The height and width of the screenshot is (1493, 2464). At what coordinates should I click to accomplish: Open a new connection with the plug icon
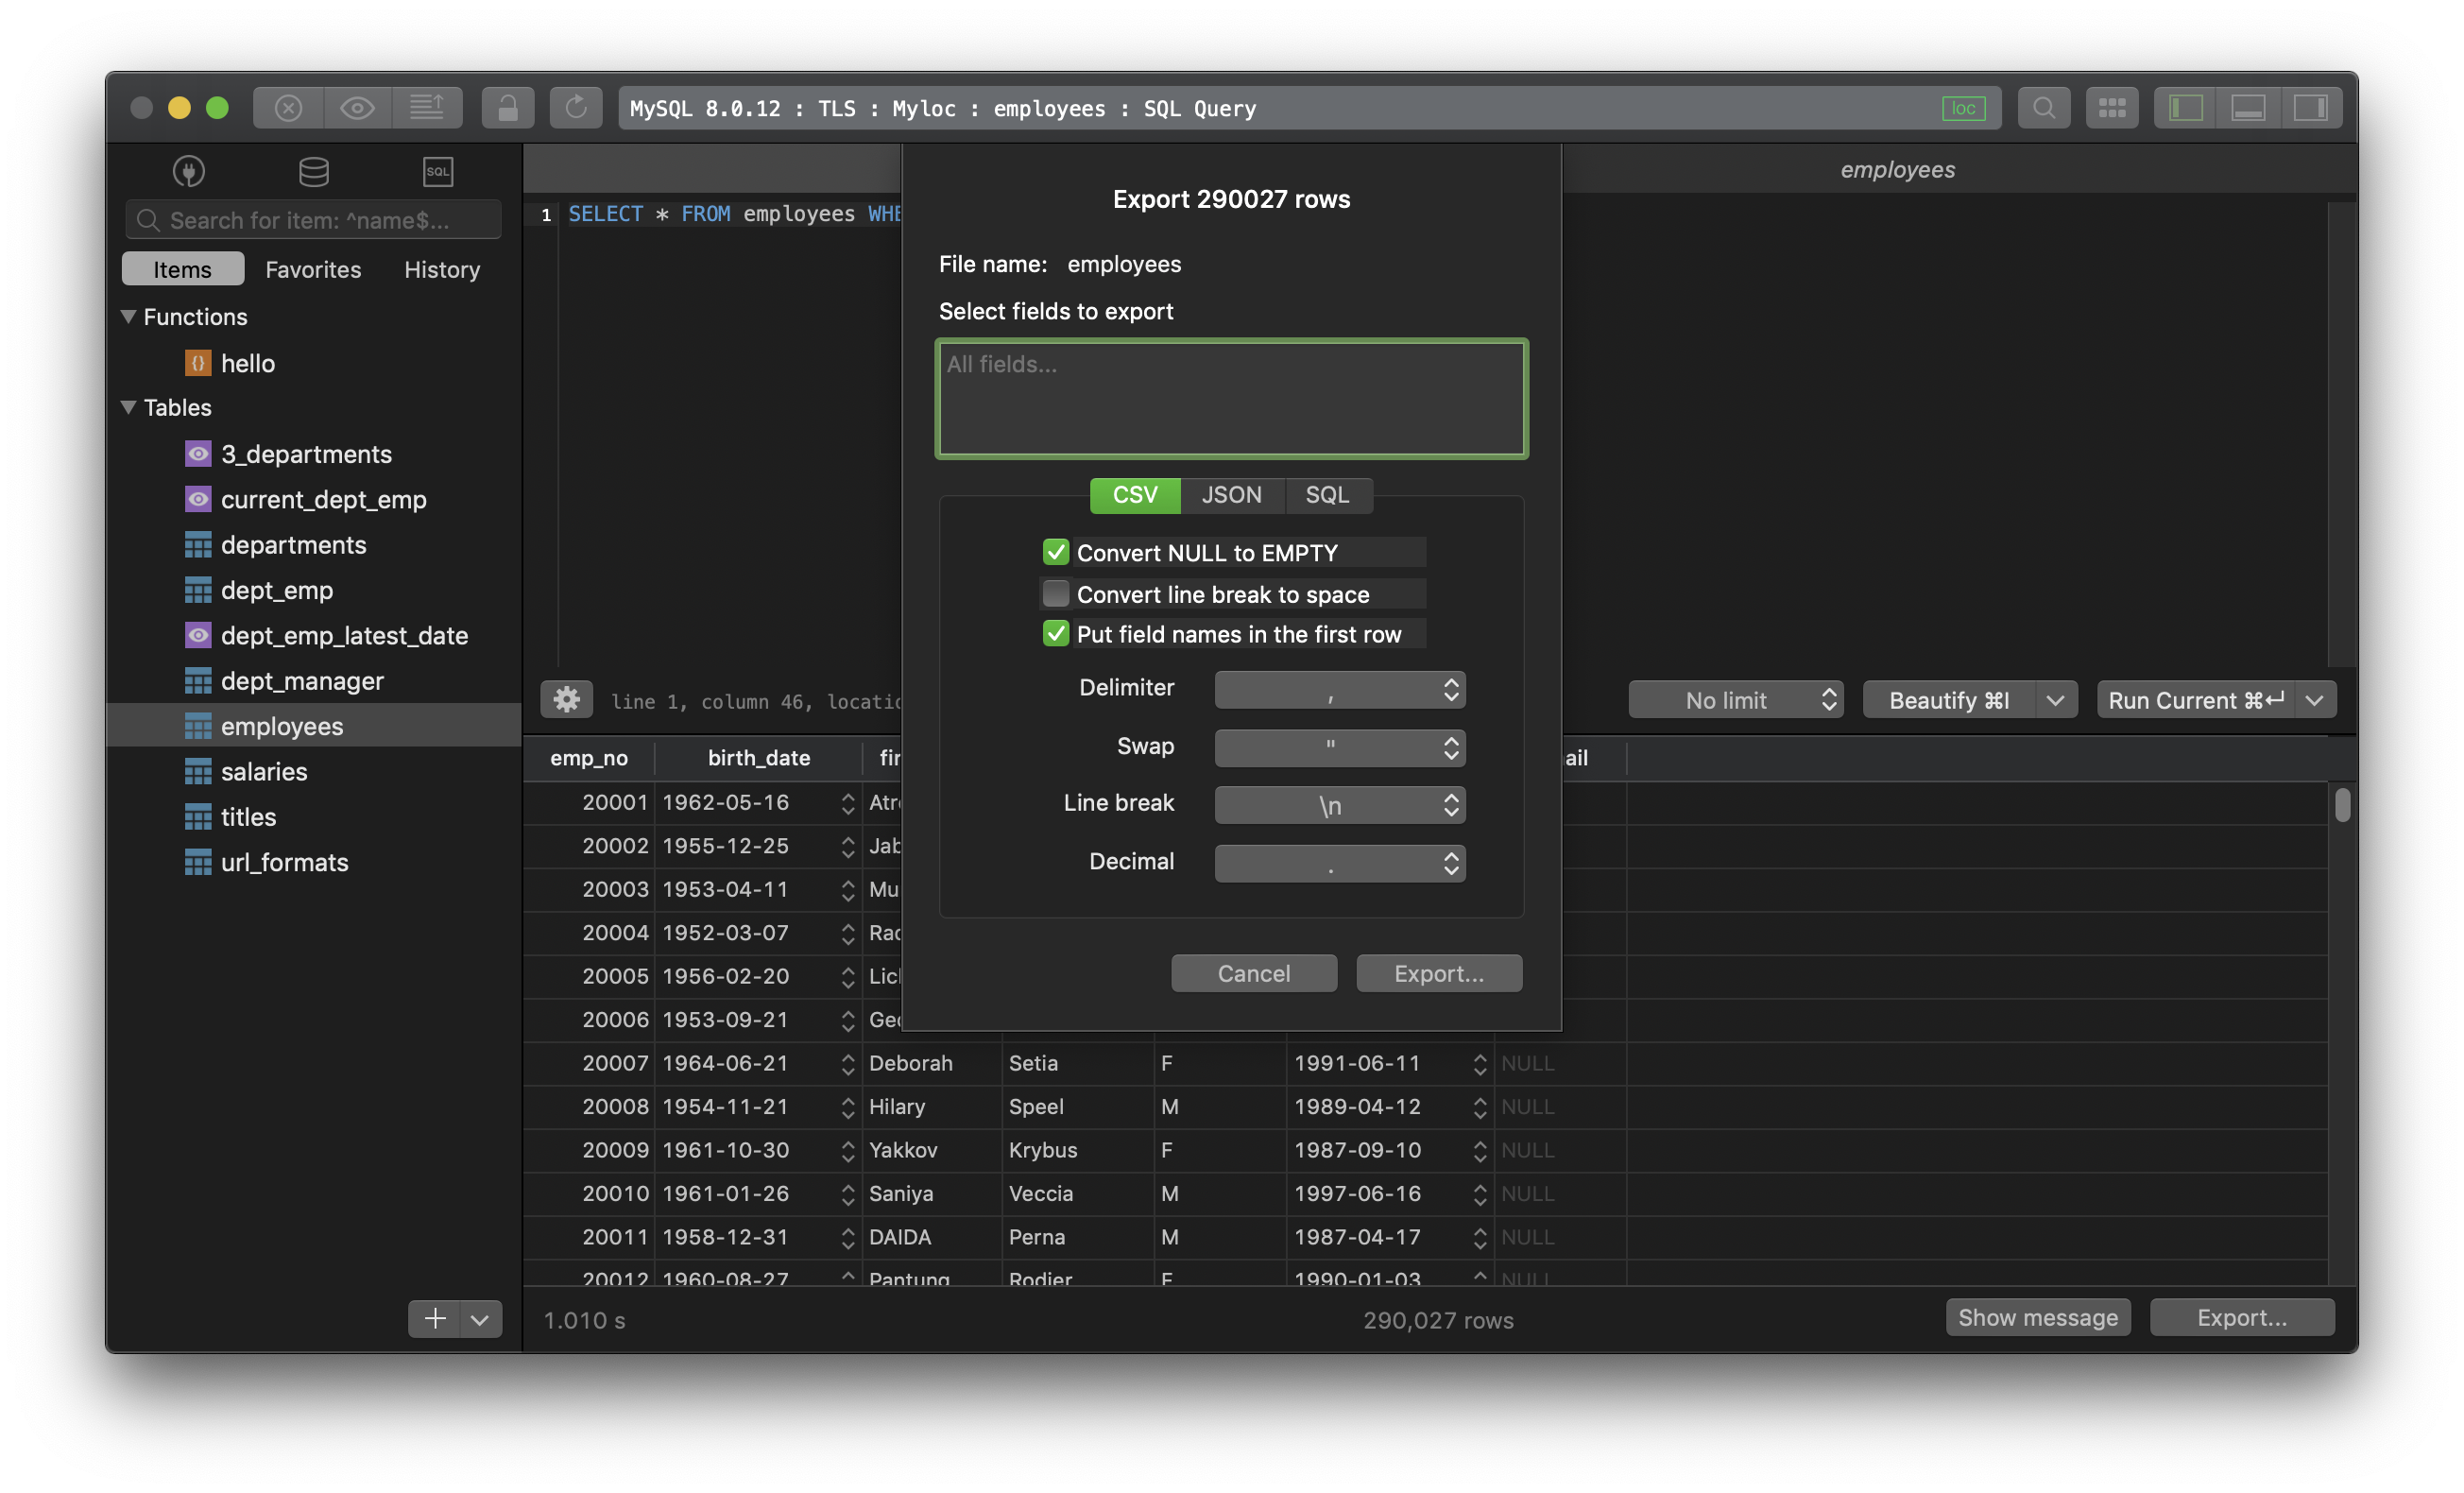(187, 171)
